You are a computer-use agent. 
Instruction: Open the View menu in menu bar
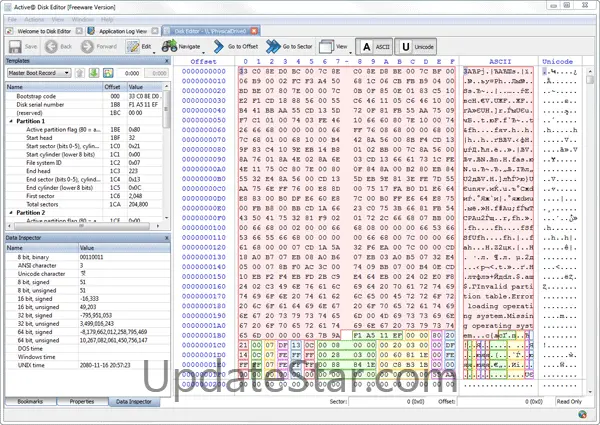pyautogui.click(x=58, y=20)
